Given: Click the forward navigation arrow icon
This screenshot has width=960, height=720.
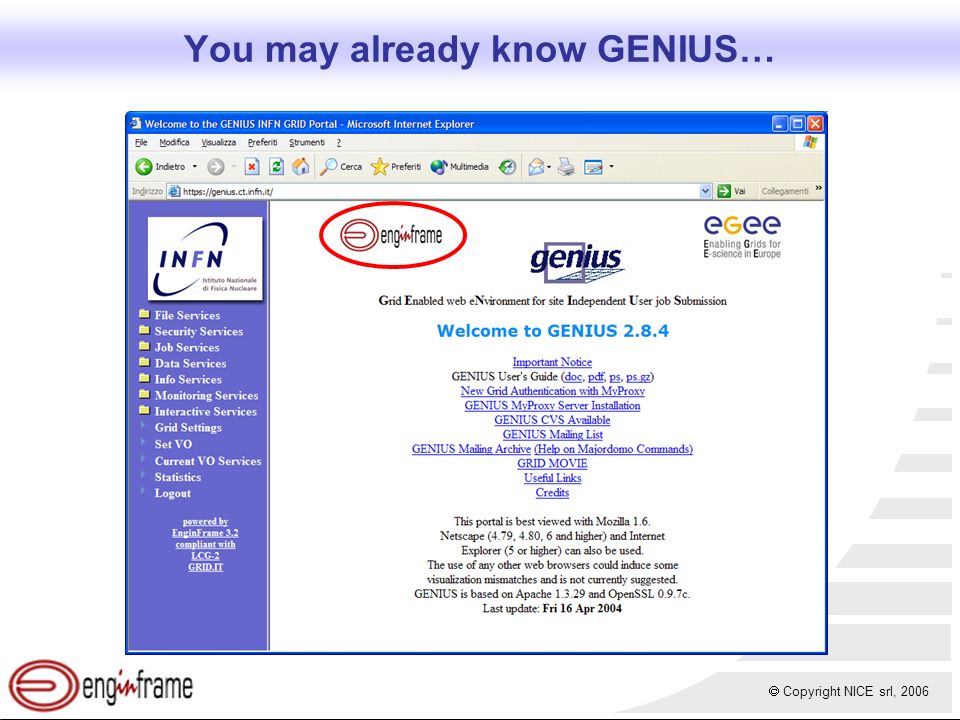Looking at the screenshot, I should click(216, 167).
